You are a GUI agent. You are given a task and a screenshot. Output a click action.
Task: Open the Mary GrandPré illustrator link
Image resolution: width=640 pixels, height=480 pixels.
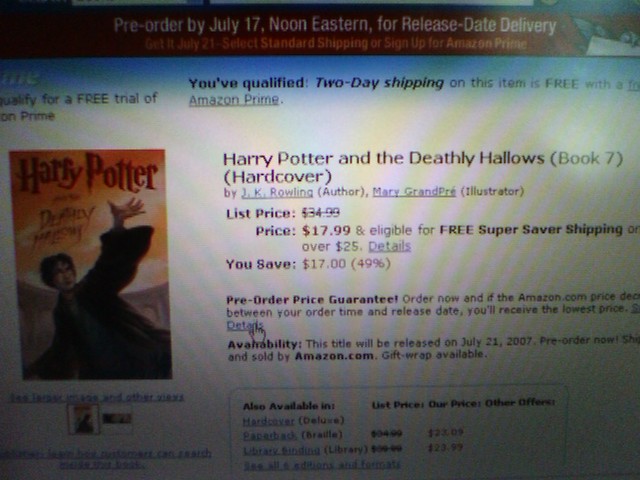coord(414,191)
